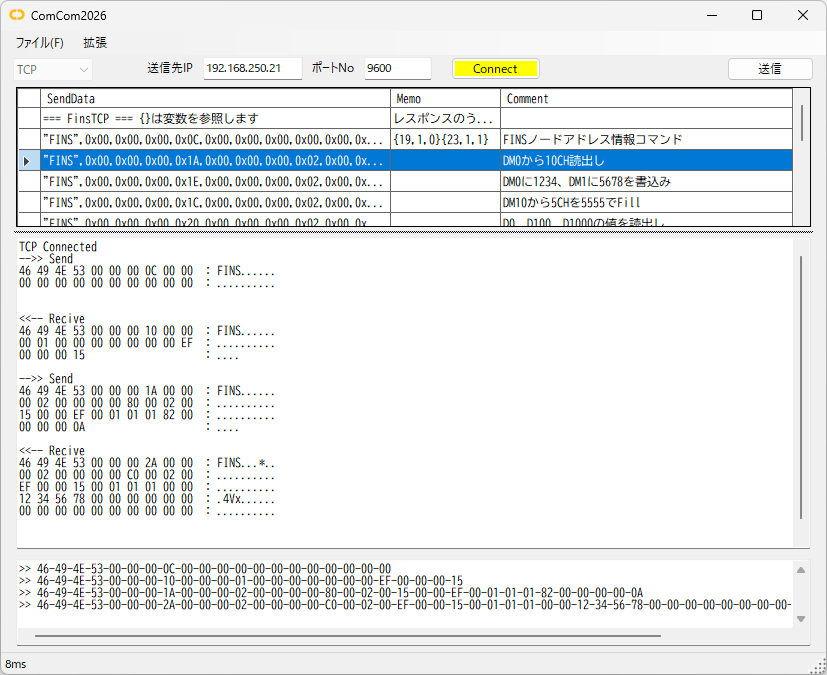This screenshot has height=675, width=827.
Task: Select the SendData cell containing 0x0C
Action: point(215,140)
